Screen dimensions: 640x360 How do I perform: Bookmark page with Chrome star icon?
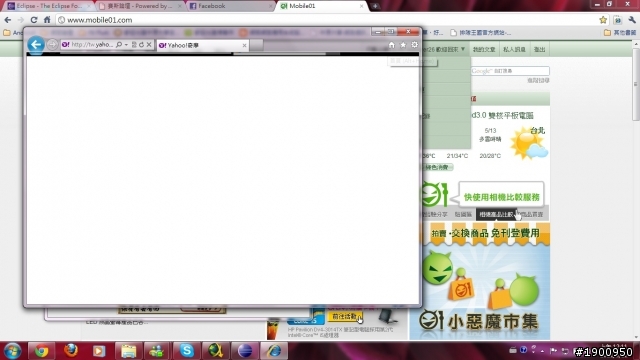pos(603,20)
